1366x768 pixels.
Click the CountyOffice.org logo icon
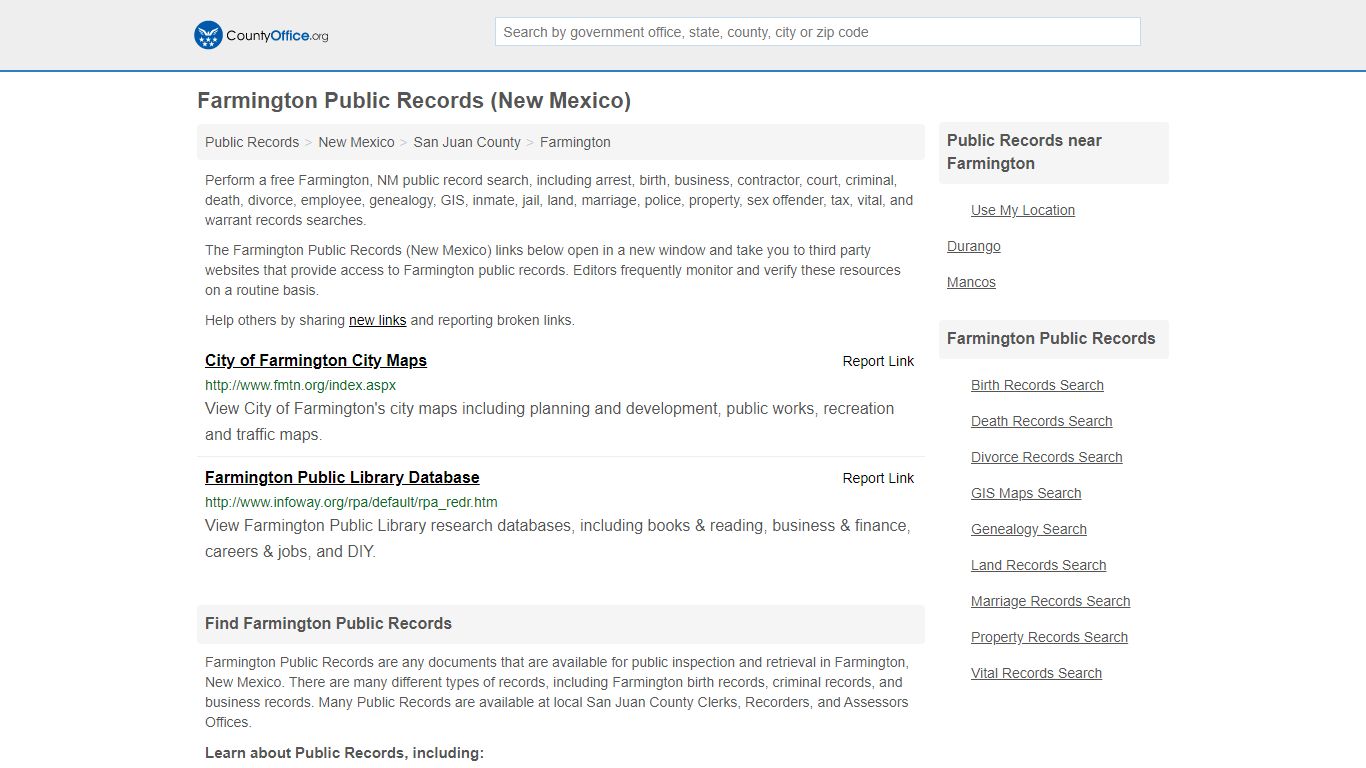208,35
